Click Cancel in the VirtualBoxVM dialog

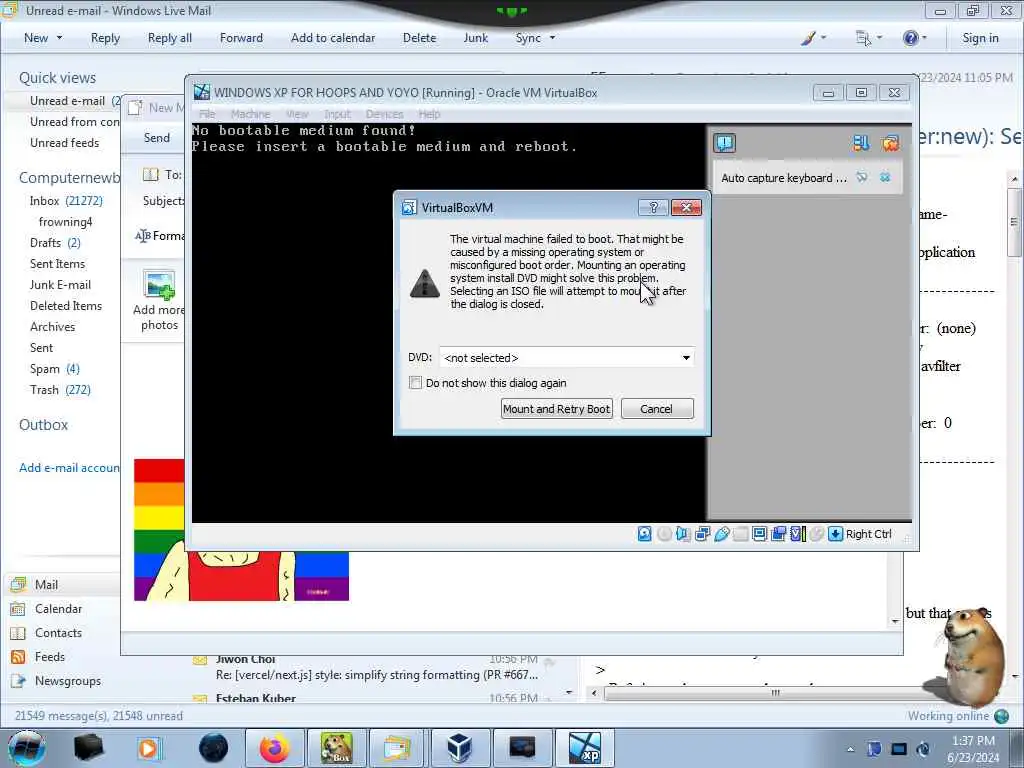657,409
